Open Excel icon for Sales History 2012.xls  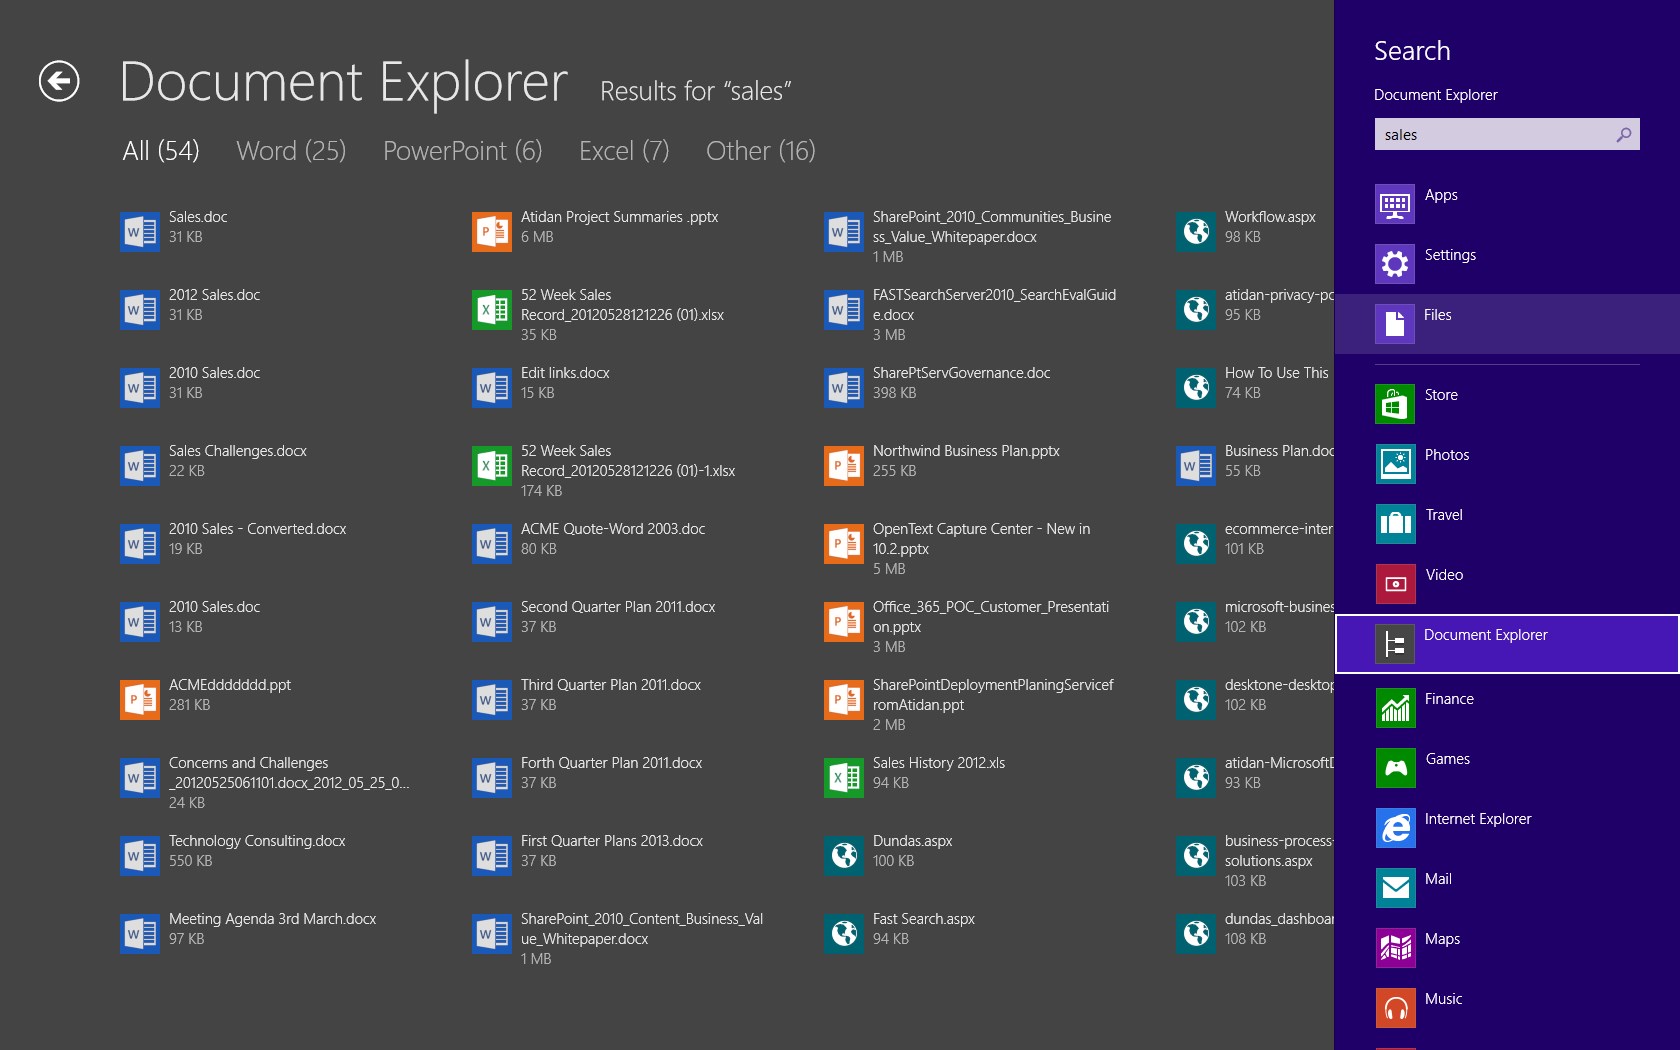coord(844,778)
